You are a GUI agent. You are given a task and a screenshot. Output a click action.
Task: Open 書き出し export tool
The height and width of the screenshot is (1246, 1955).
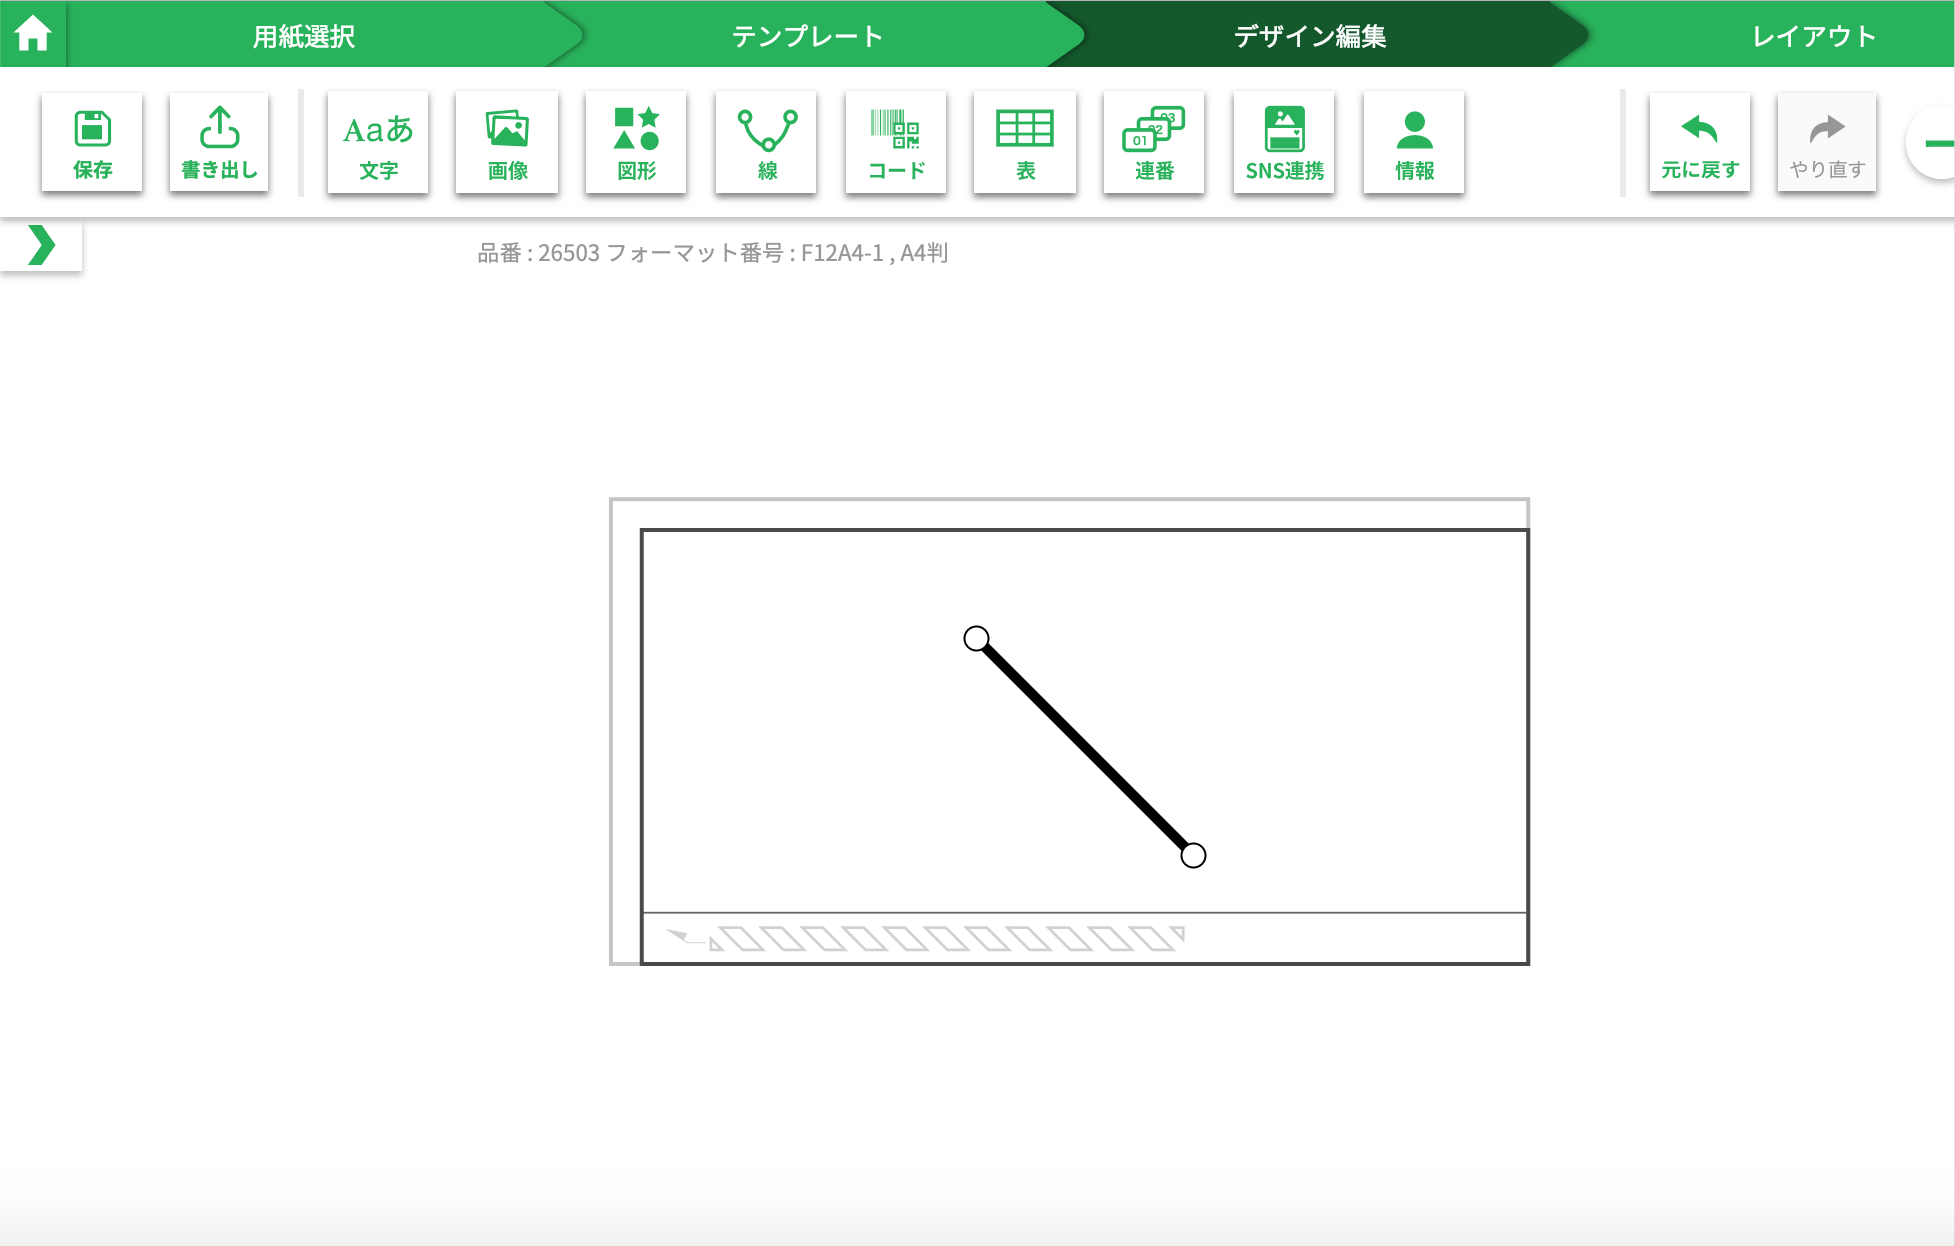pos(219,142)
